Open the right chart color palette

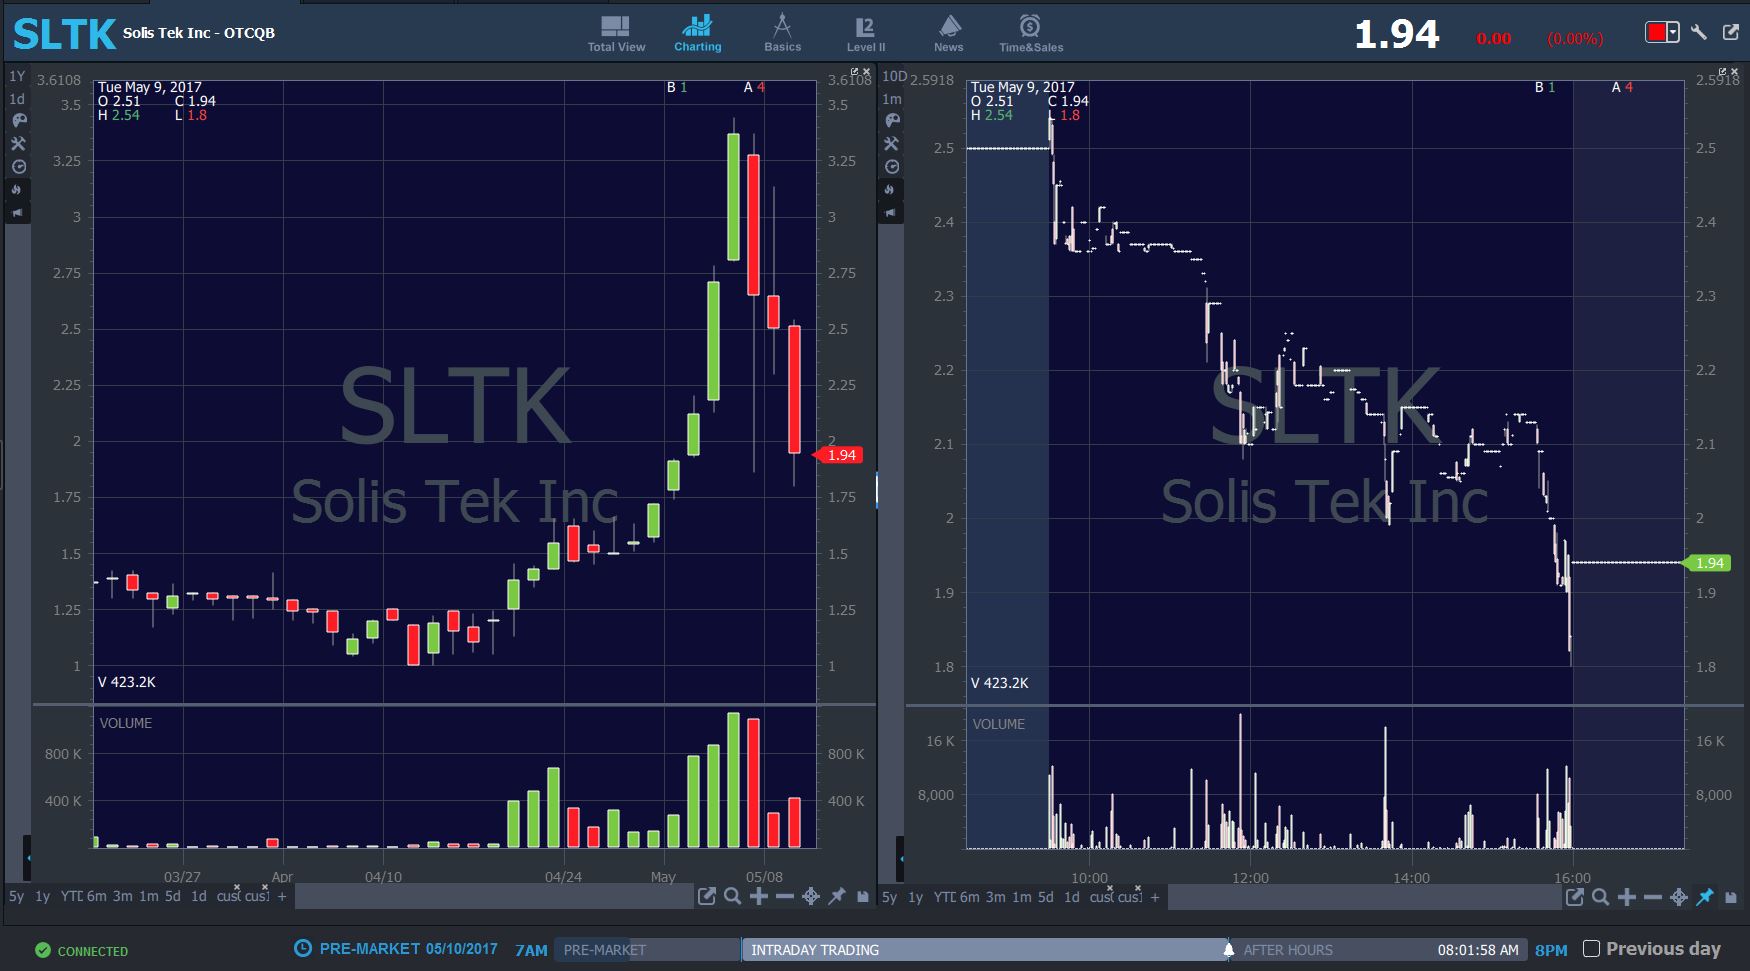[892, 120]
